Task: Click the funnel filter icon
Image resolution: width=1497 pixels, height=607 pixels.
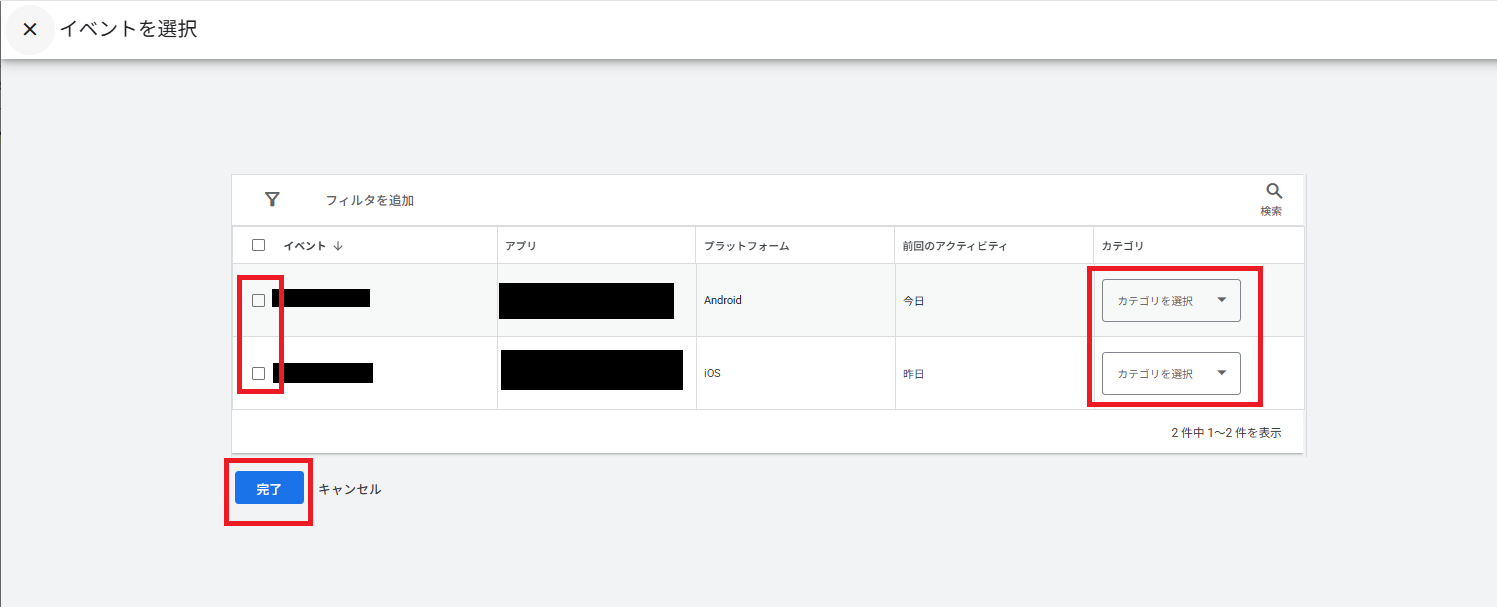Action: pyautogui.click(x=272, y=199)
